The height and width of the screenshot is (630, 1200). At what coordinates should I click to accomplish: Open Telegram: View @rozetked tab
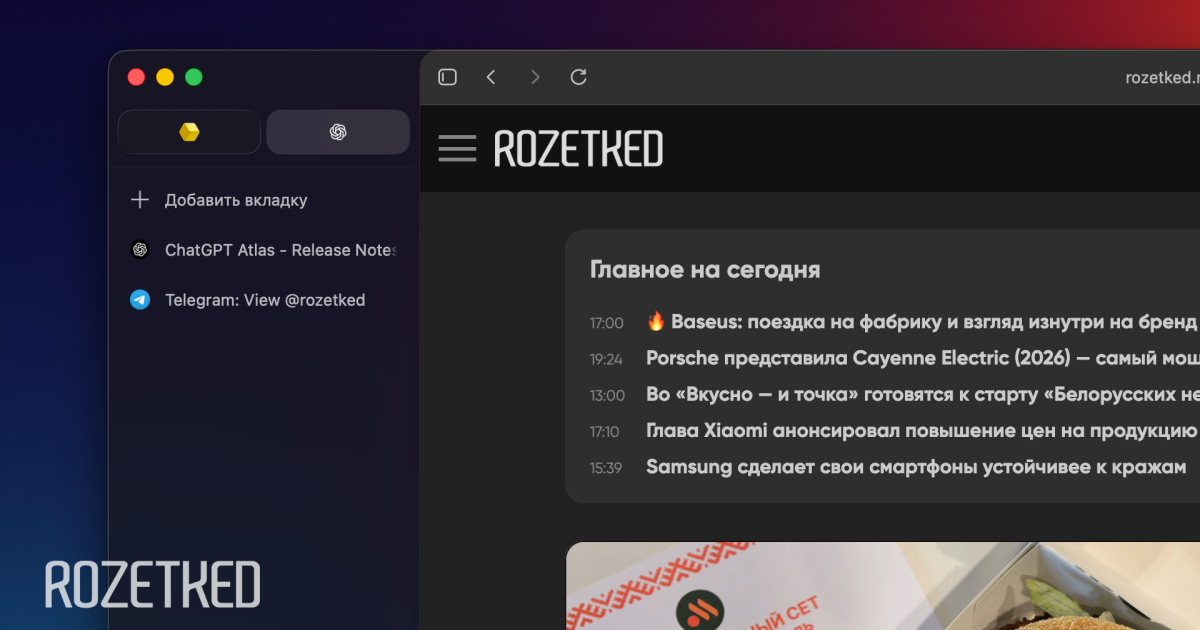[x=265, y=300]
